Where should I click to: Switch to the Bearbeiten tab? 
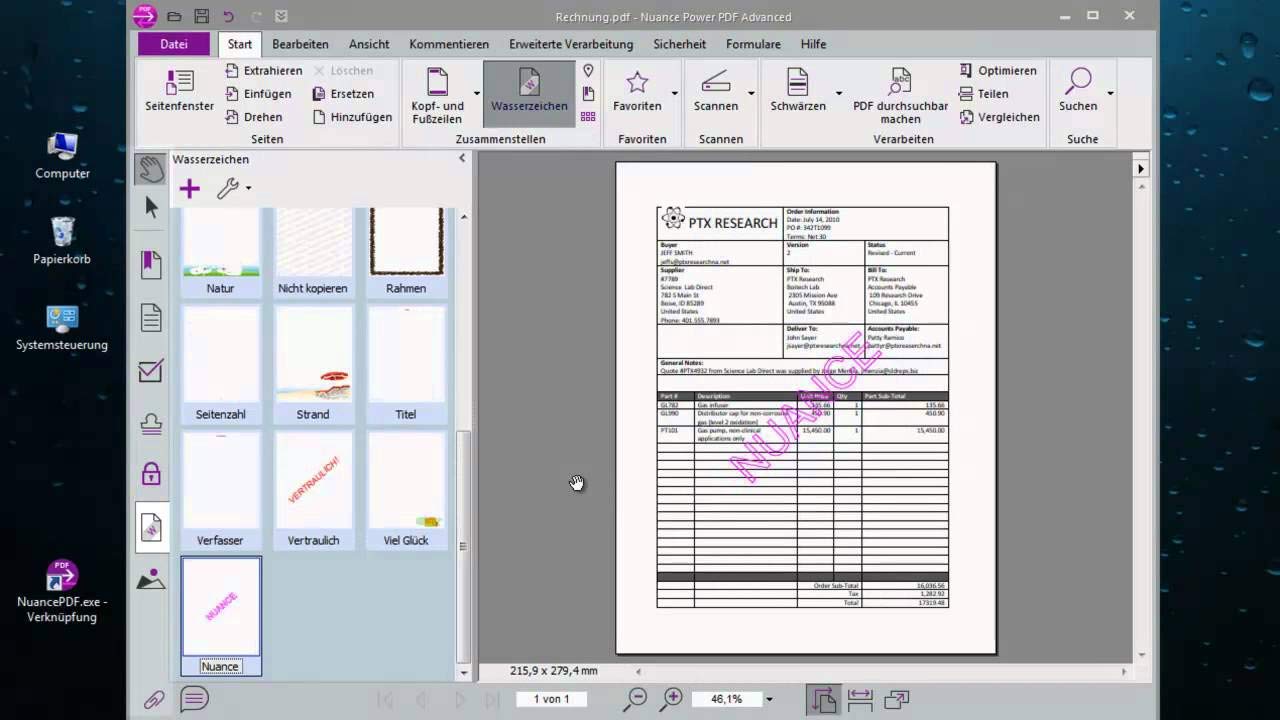coord(300,44)
